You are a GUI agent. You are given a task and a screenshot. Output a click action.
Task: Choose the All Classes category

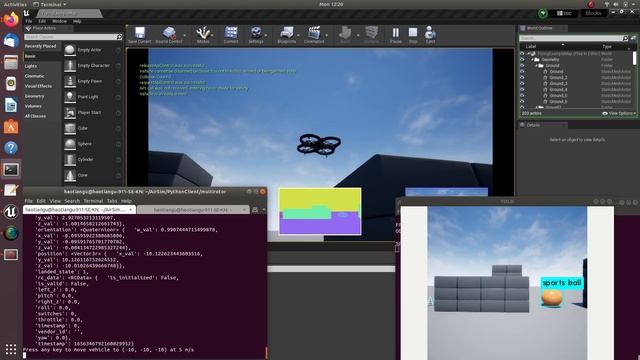pos(35,116)
